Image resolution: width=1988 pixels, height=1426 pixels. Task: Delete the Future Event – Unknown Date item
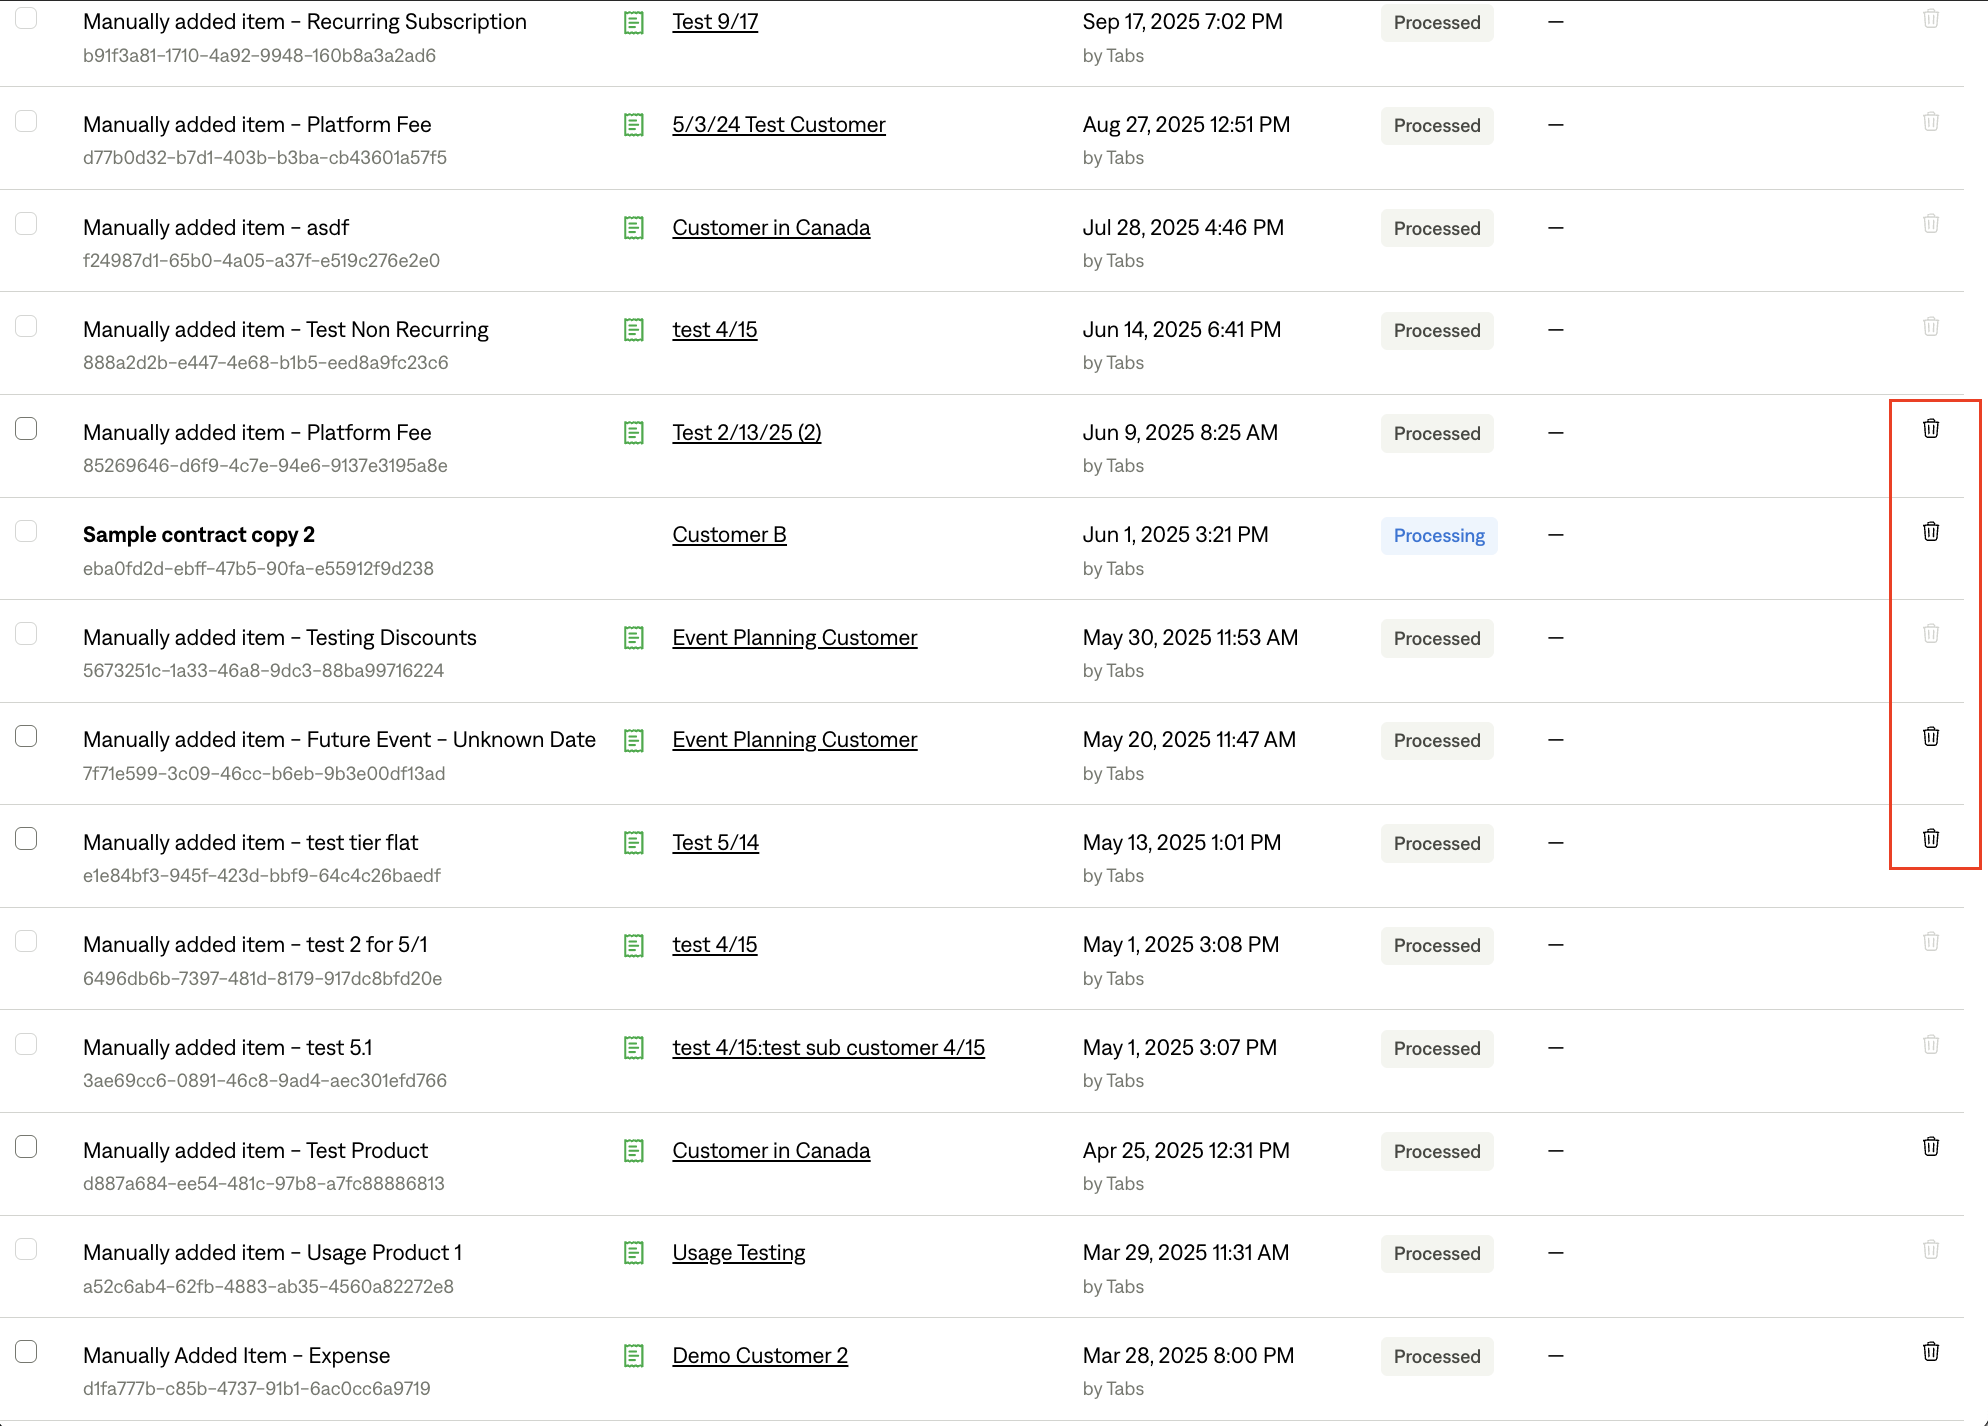coord(1930,737)
